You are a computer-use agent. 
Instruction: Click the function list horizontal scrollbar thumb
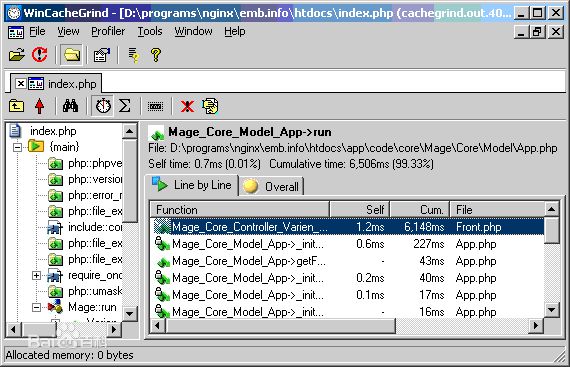280,326
